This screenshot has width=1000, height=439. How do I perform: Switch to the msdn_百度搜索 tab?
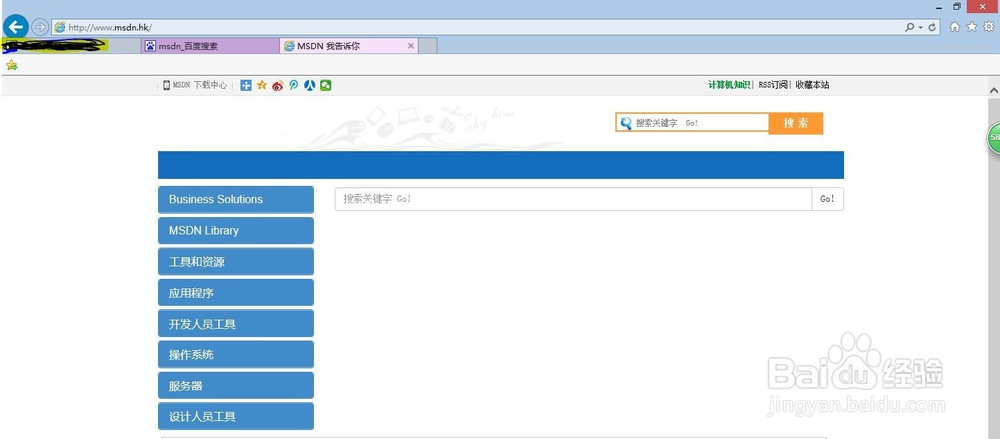tap(210, 46)
